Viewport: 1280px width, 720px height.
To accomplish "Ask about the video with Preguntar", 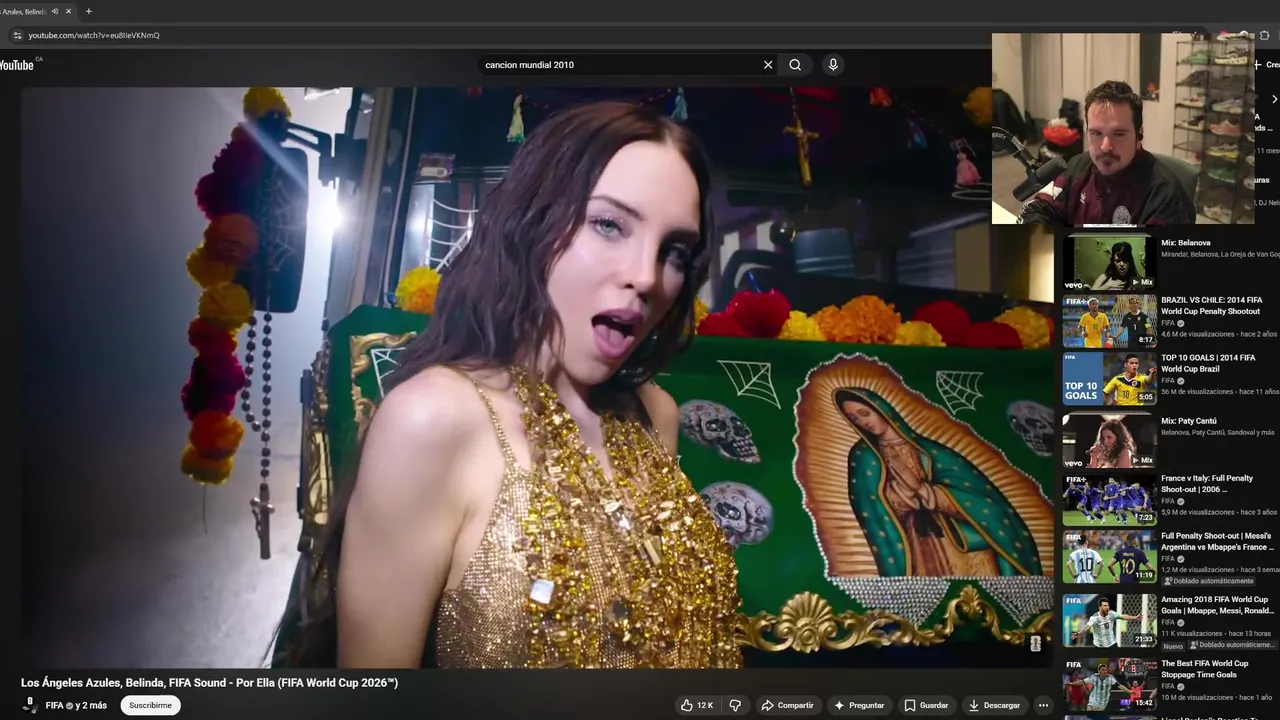I will tap(859, 705).
